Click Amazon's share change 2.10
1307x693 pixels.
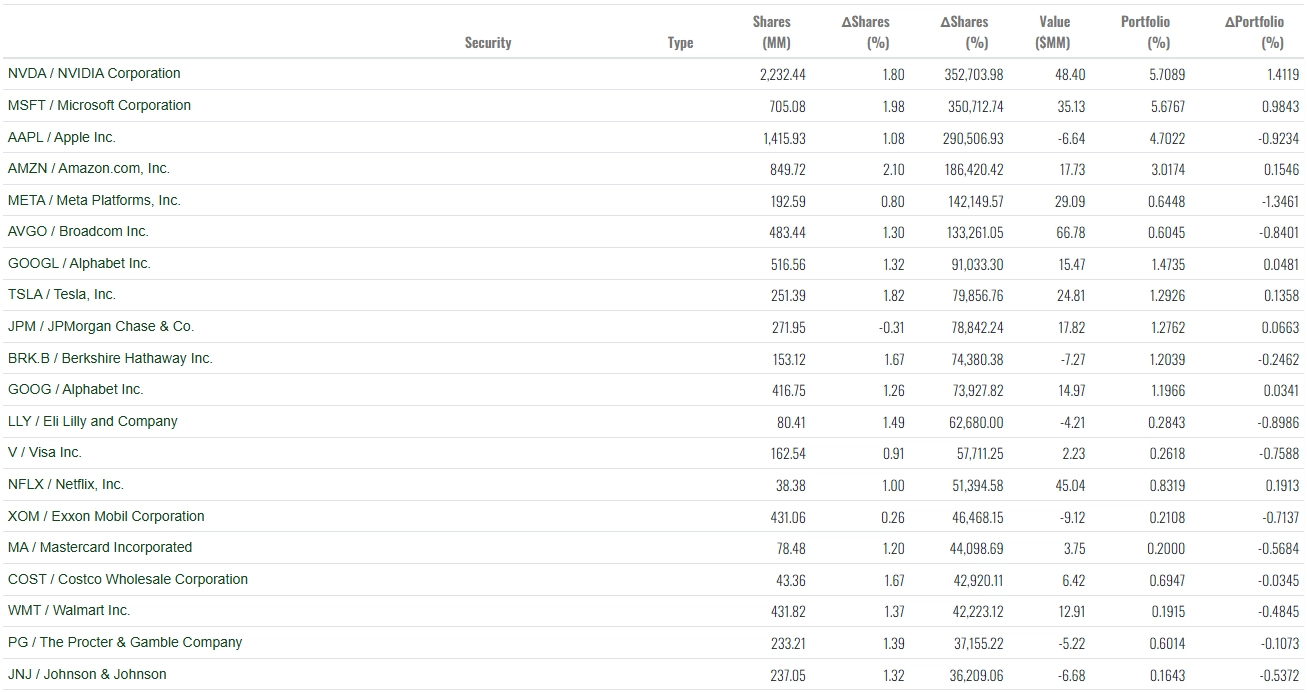click(894, 170)
